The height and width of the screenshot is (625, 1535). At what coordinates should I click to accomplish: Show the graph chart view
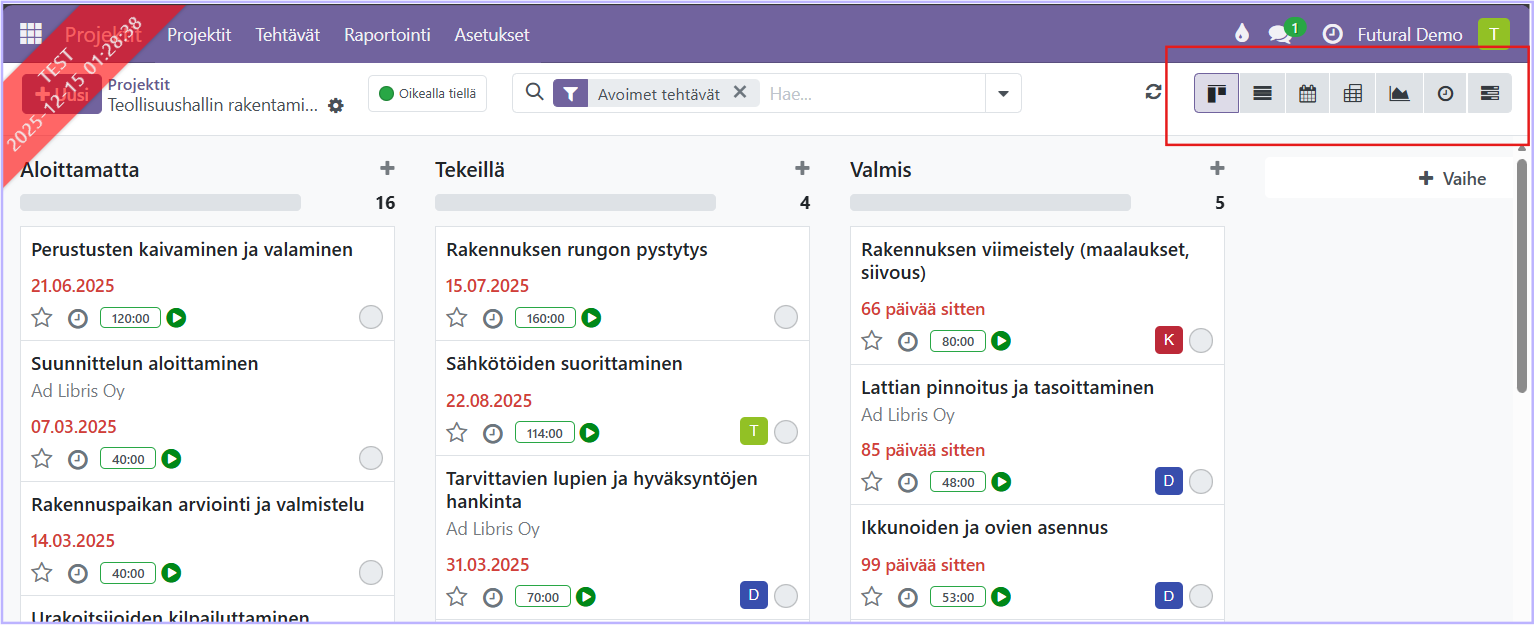click(1399, 94)
